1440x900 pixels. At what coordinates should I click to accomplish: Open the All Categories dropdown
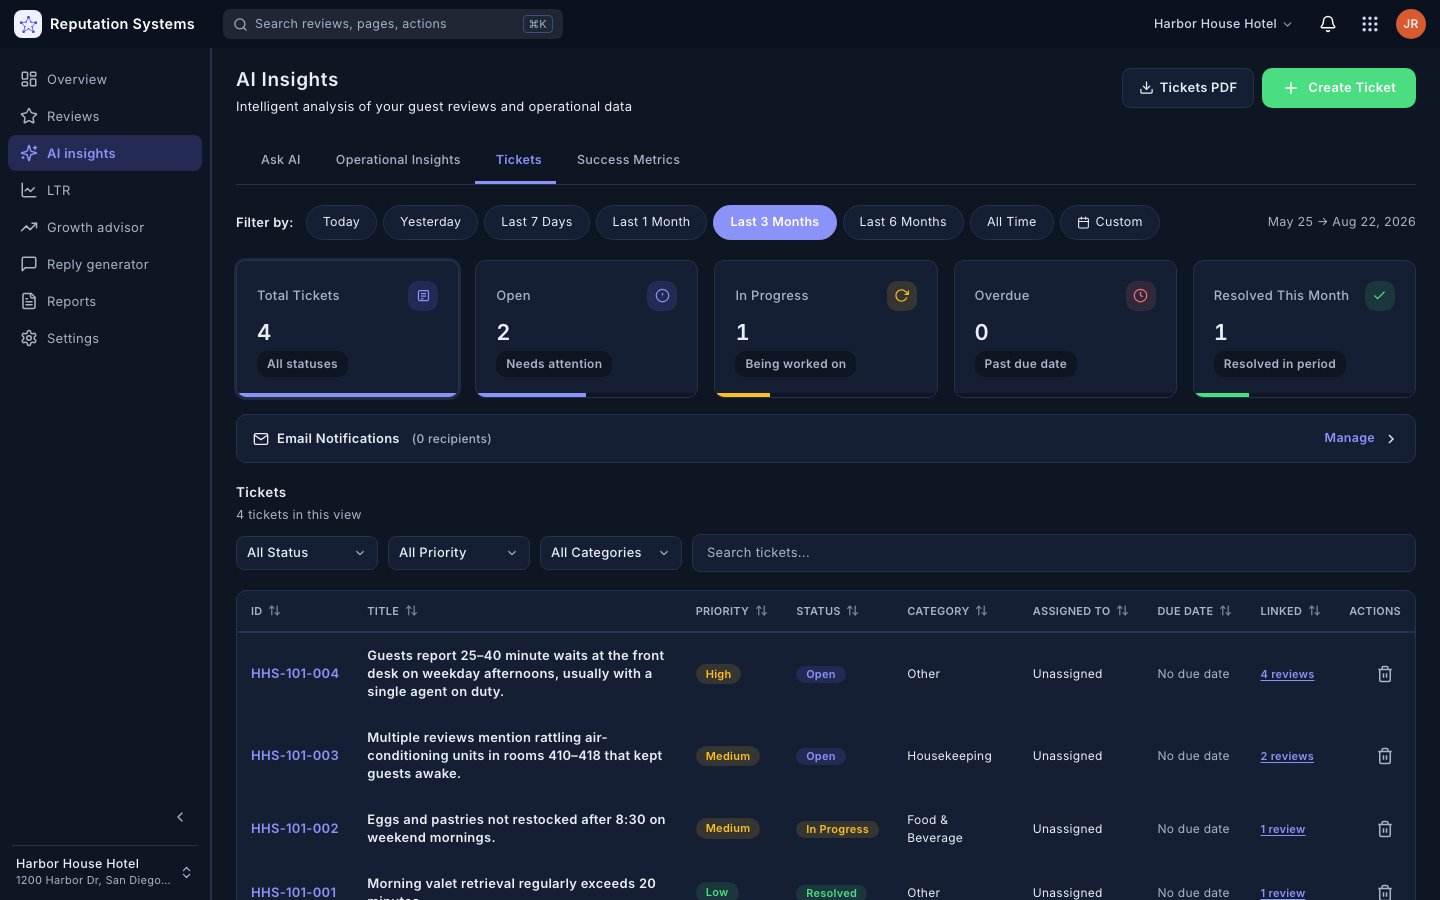pyautogui.click(x=611, y=553)
